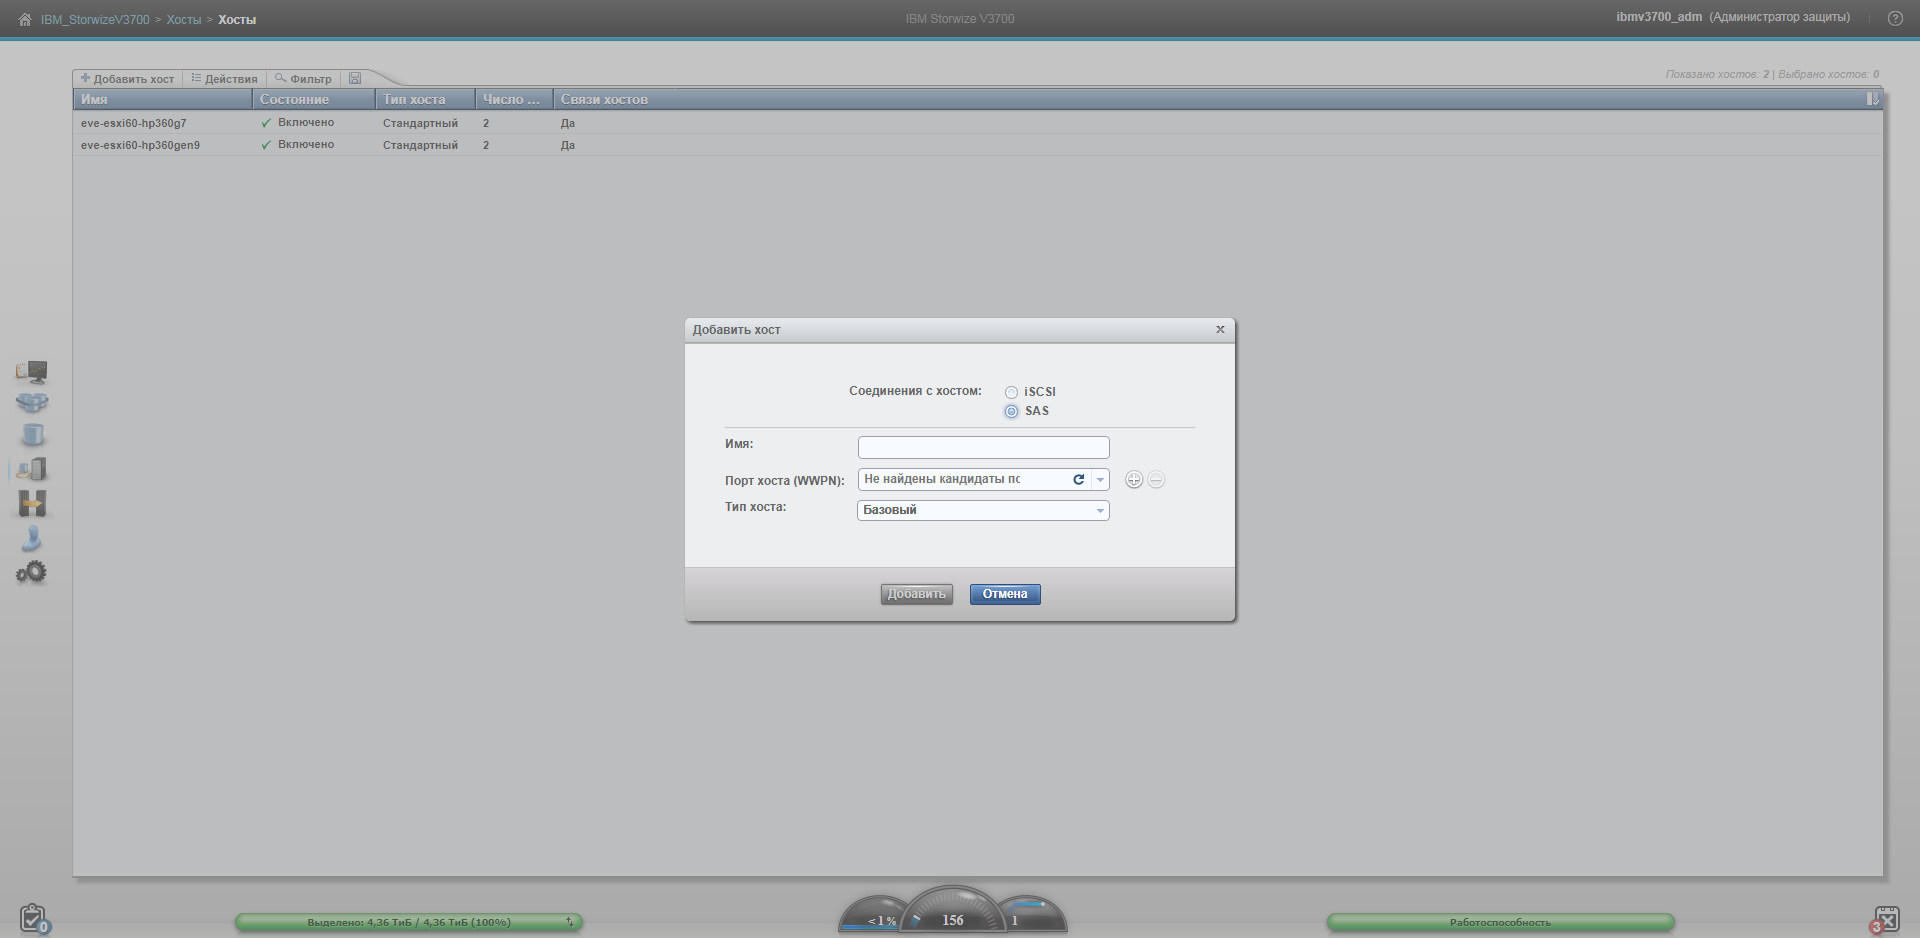The image size is (1920, 938).
Task: Click the Имя text input field
Action: pos(983,447)
